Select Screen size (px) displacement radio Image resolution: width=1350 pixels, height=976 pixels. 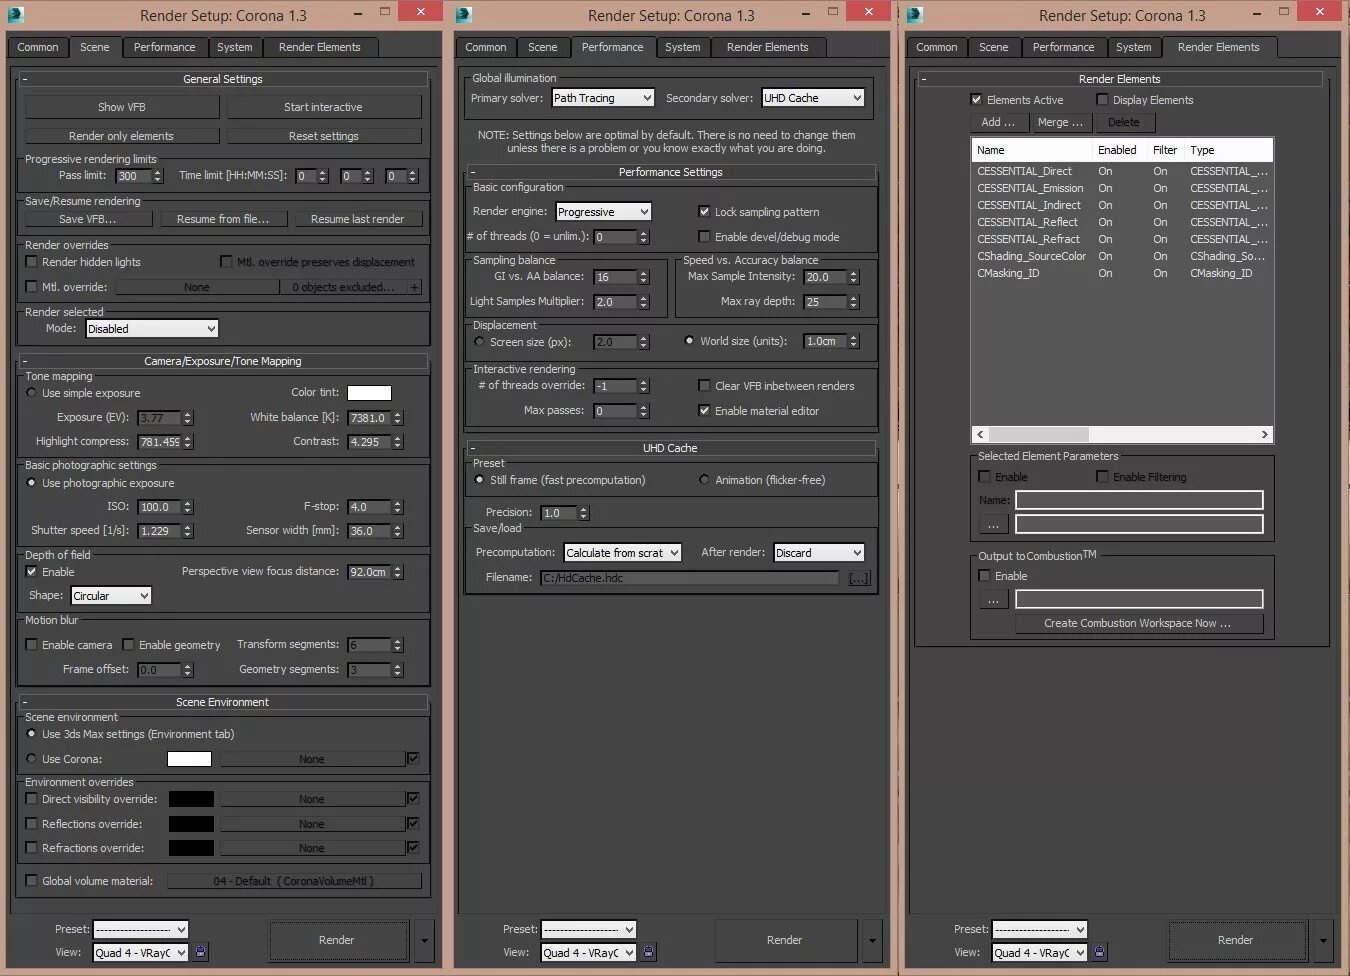(x=479, y=342)
